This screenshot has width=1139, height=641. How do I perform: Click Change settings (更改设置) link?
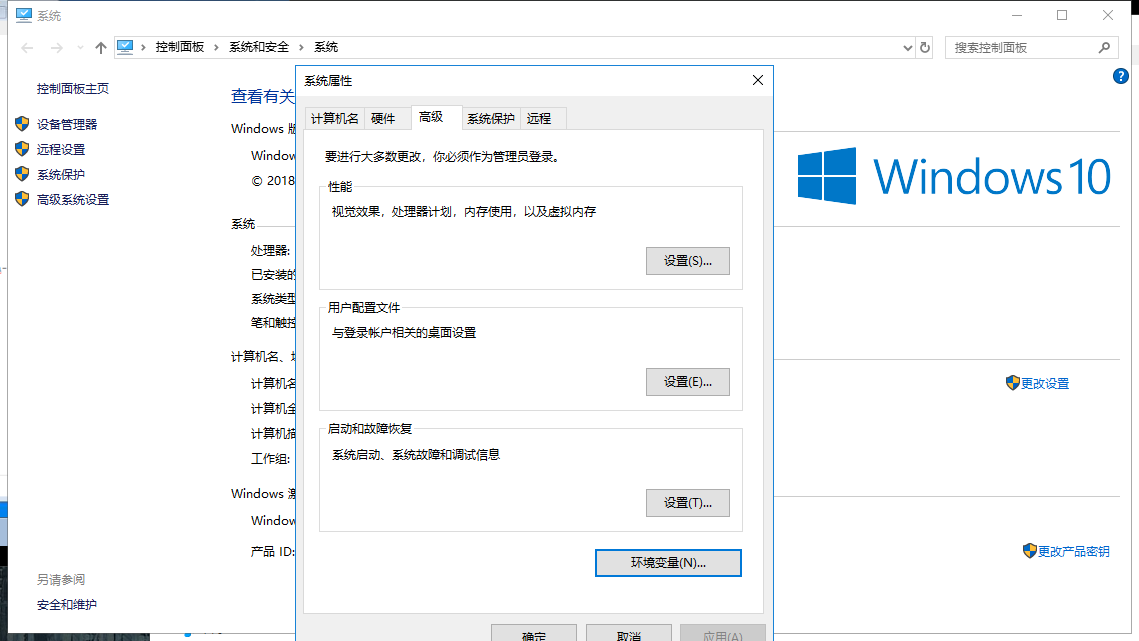1045,383
